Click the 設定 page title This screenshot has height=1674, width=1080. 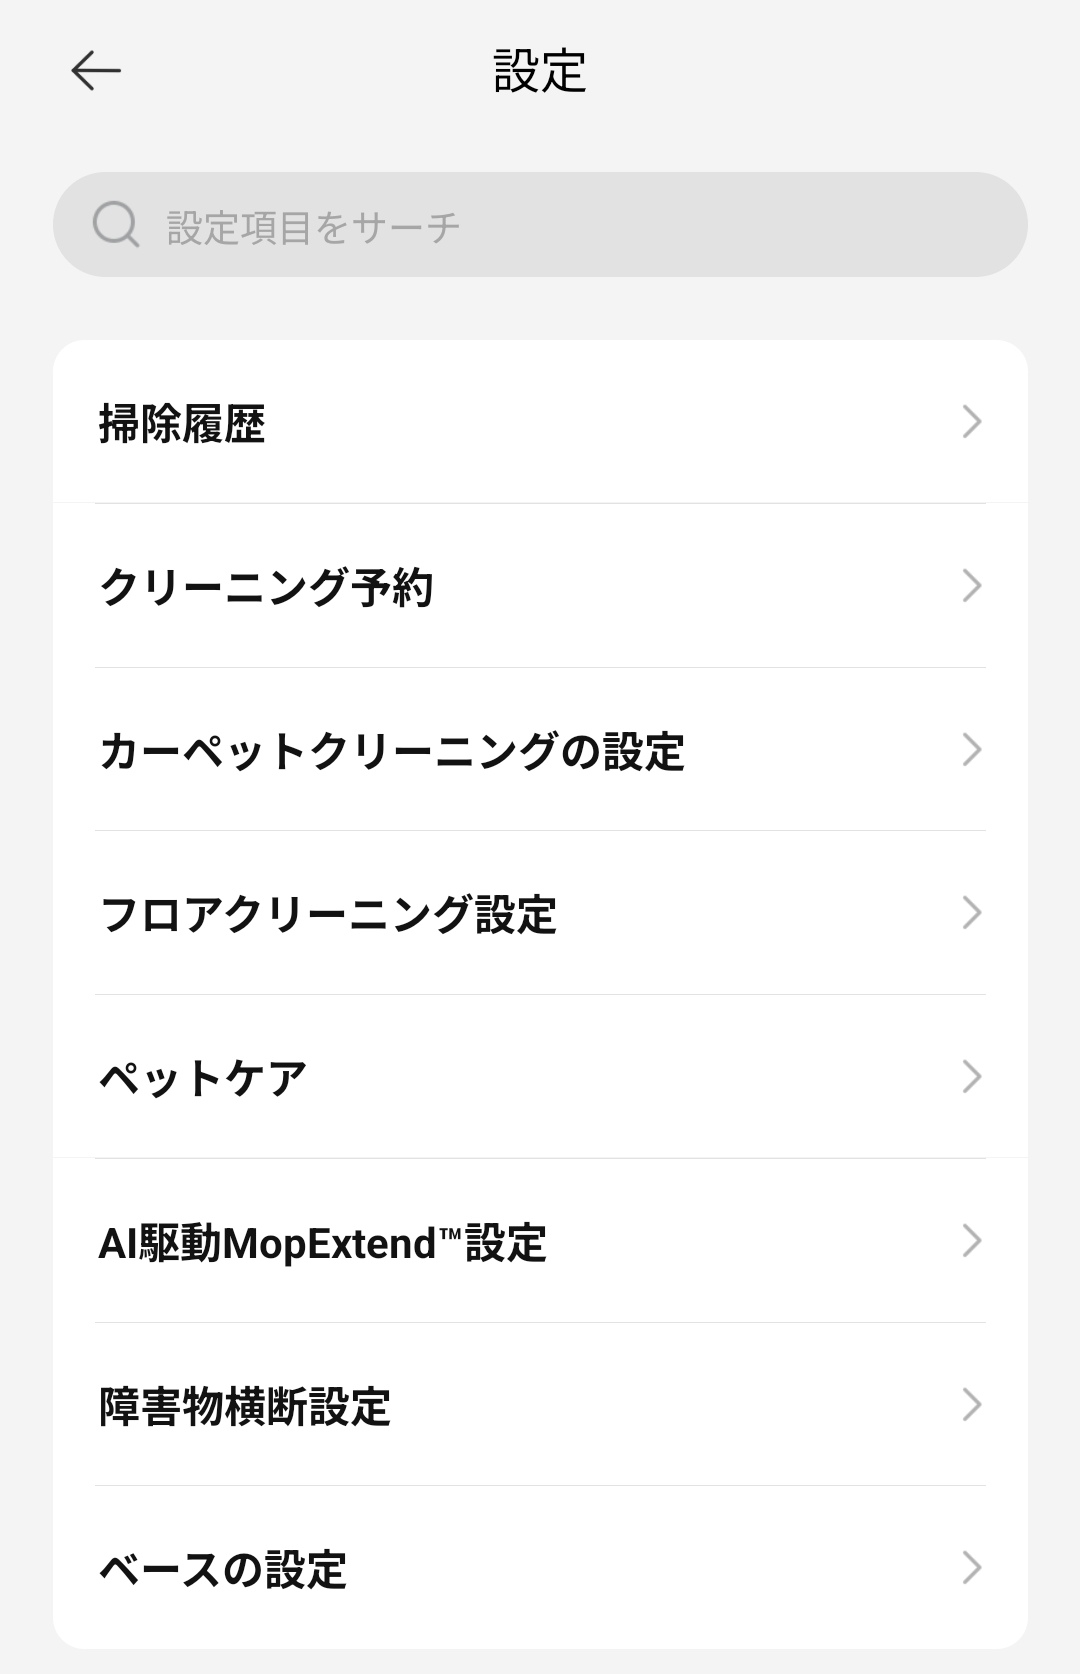(x=540, y=71)
